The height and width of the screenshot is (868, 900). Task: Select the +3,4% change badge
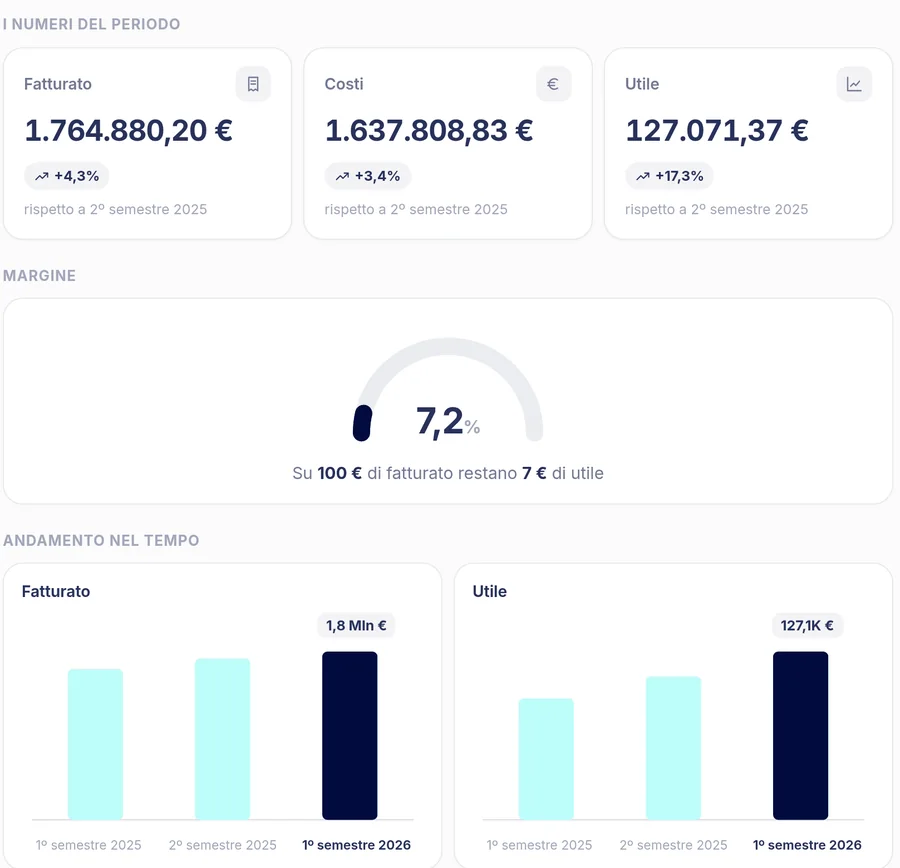coord(367,176)
